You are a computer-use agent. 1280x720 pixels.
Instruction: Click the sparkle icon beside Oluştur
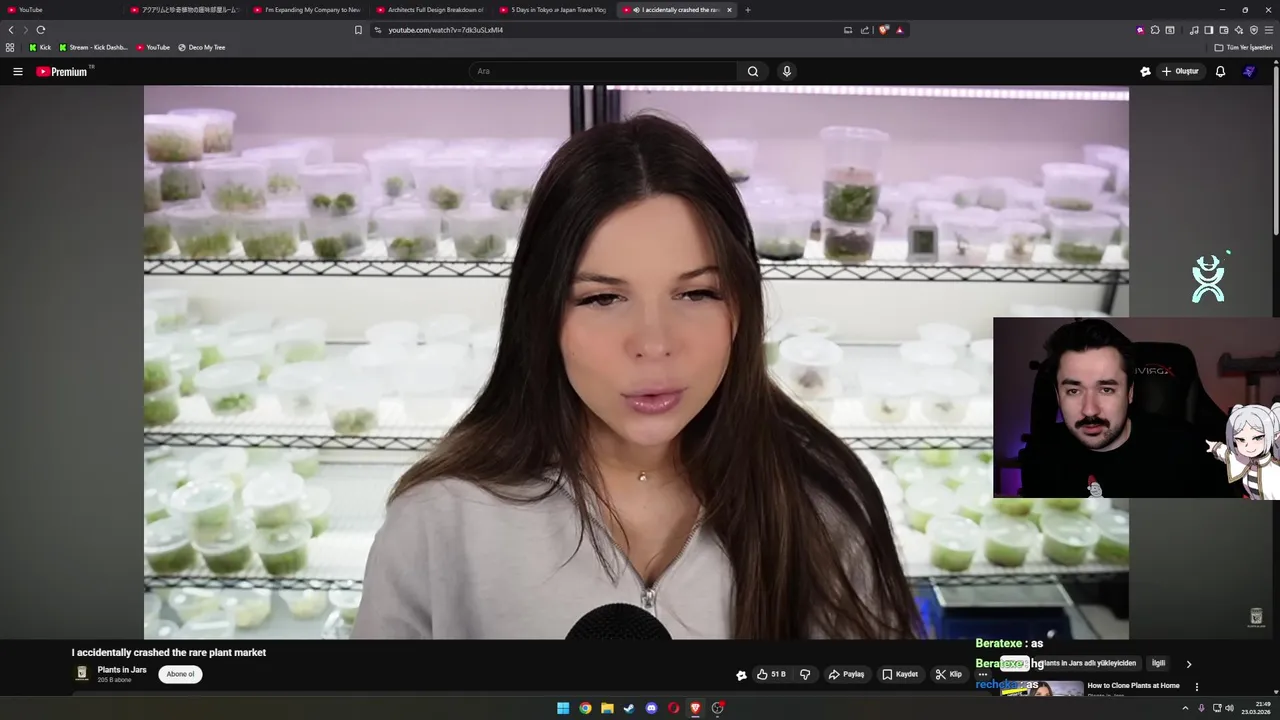(1145, 71)
